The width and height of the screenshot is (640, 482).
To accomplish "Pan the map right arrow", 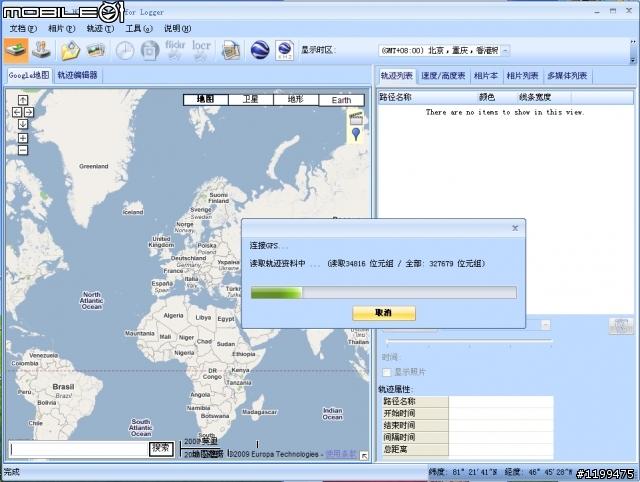I will coord(29,112).
